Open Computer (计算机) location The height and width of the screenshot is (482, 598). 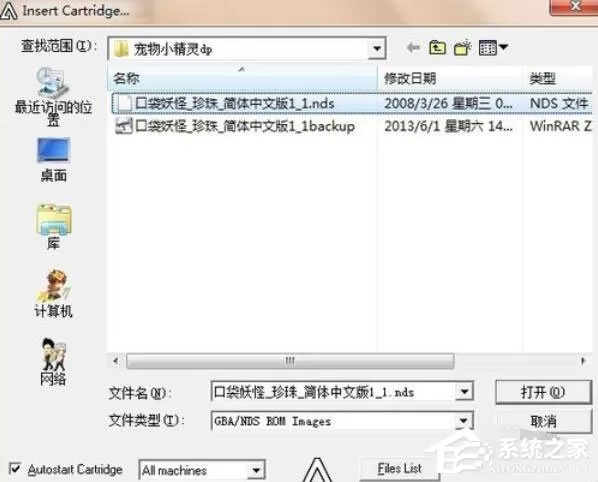point(53,294)
